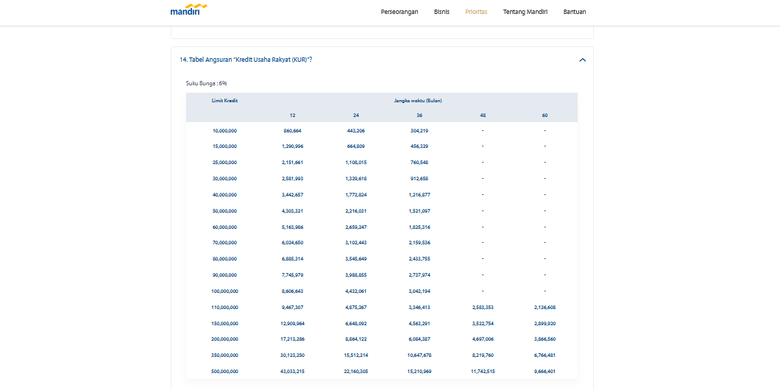
Task: Click the 12-month installment for 70,000,000
Action: pos(292,243)
